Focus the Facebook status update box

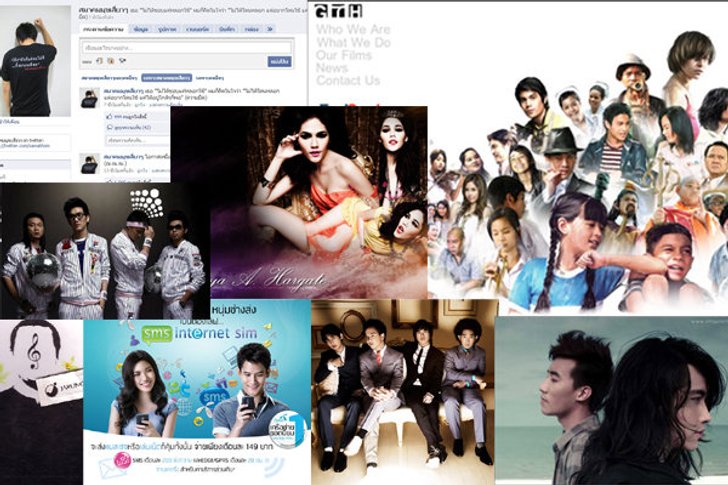pyautogui.click(x=187, y=48)
